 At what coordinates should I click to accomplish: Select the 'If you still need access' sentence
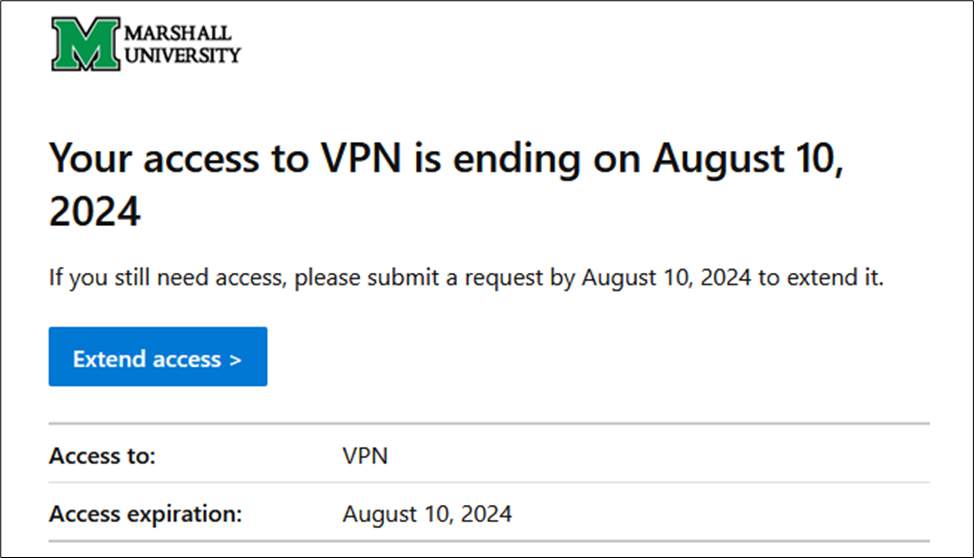466,277
